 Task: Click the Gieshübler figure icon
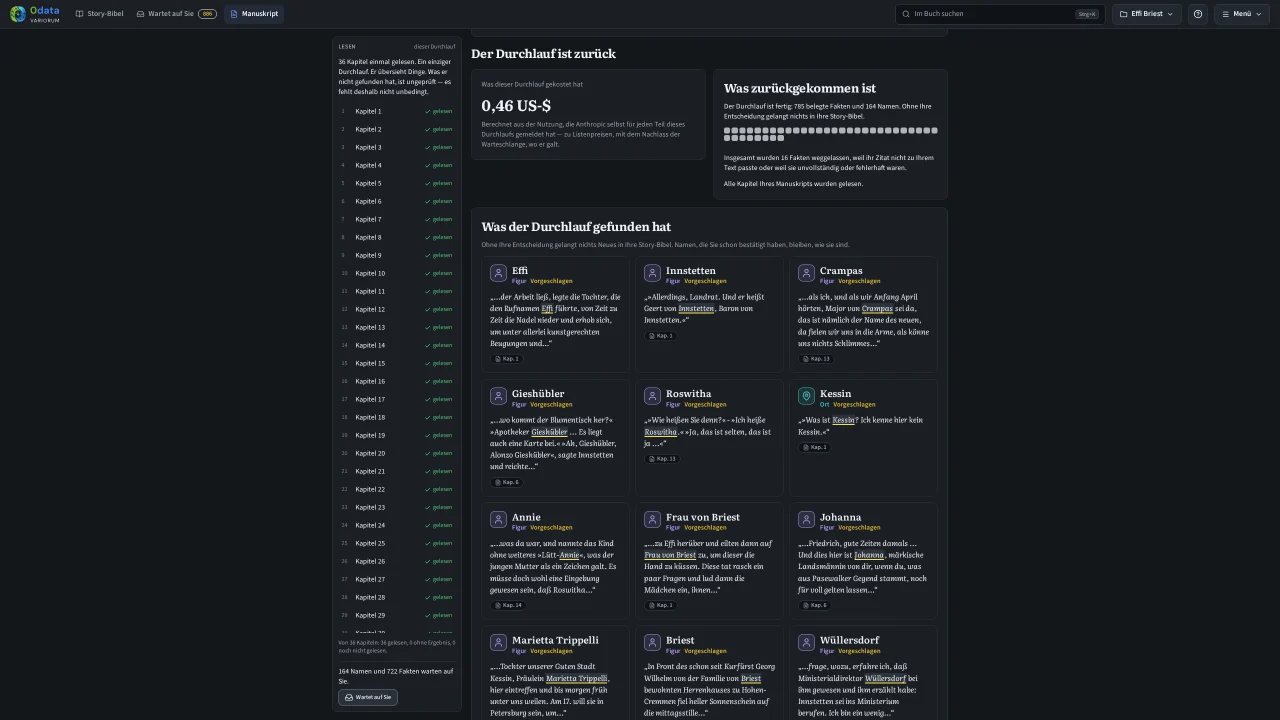click(498, 396)
